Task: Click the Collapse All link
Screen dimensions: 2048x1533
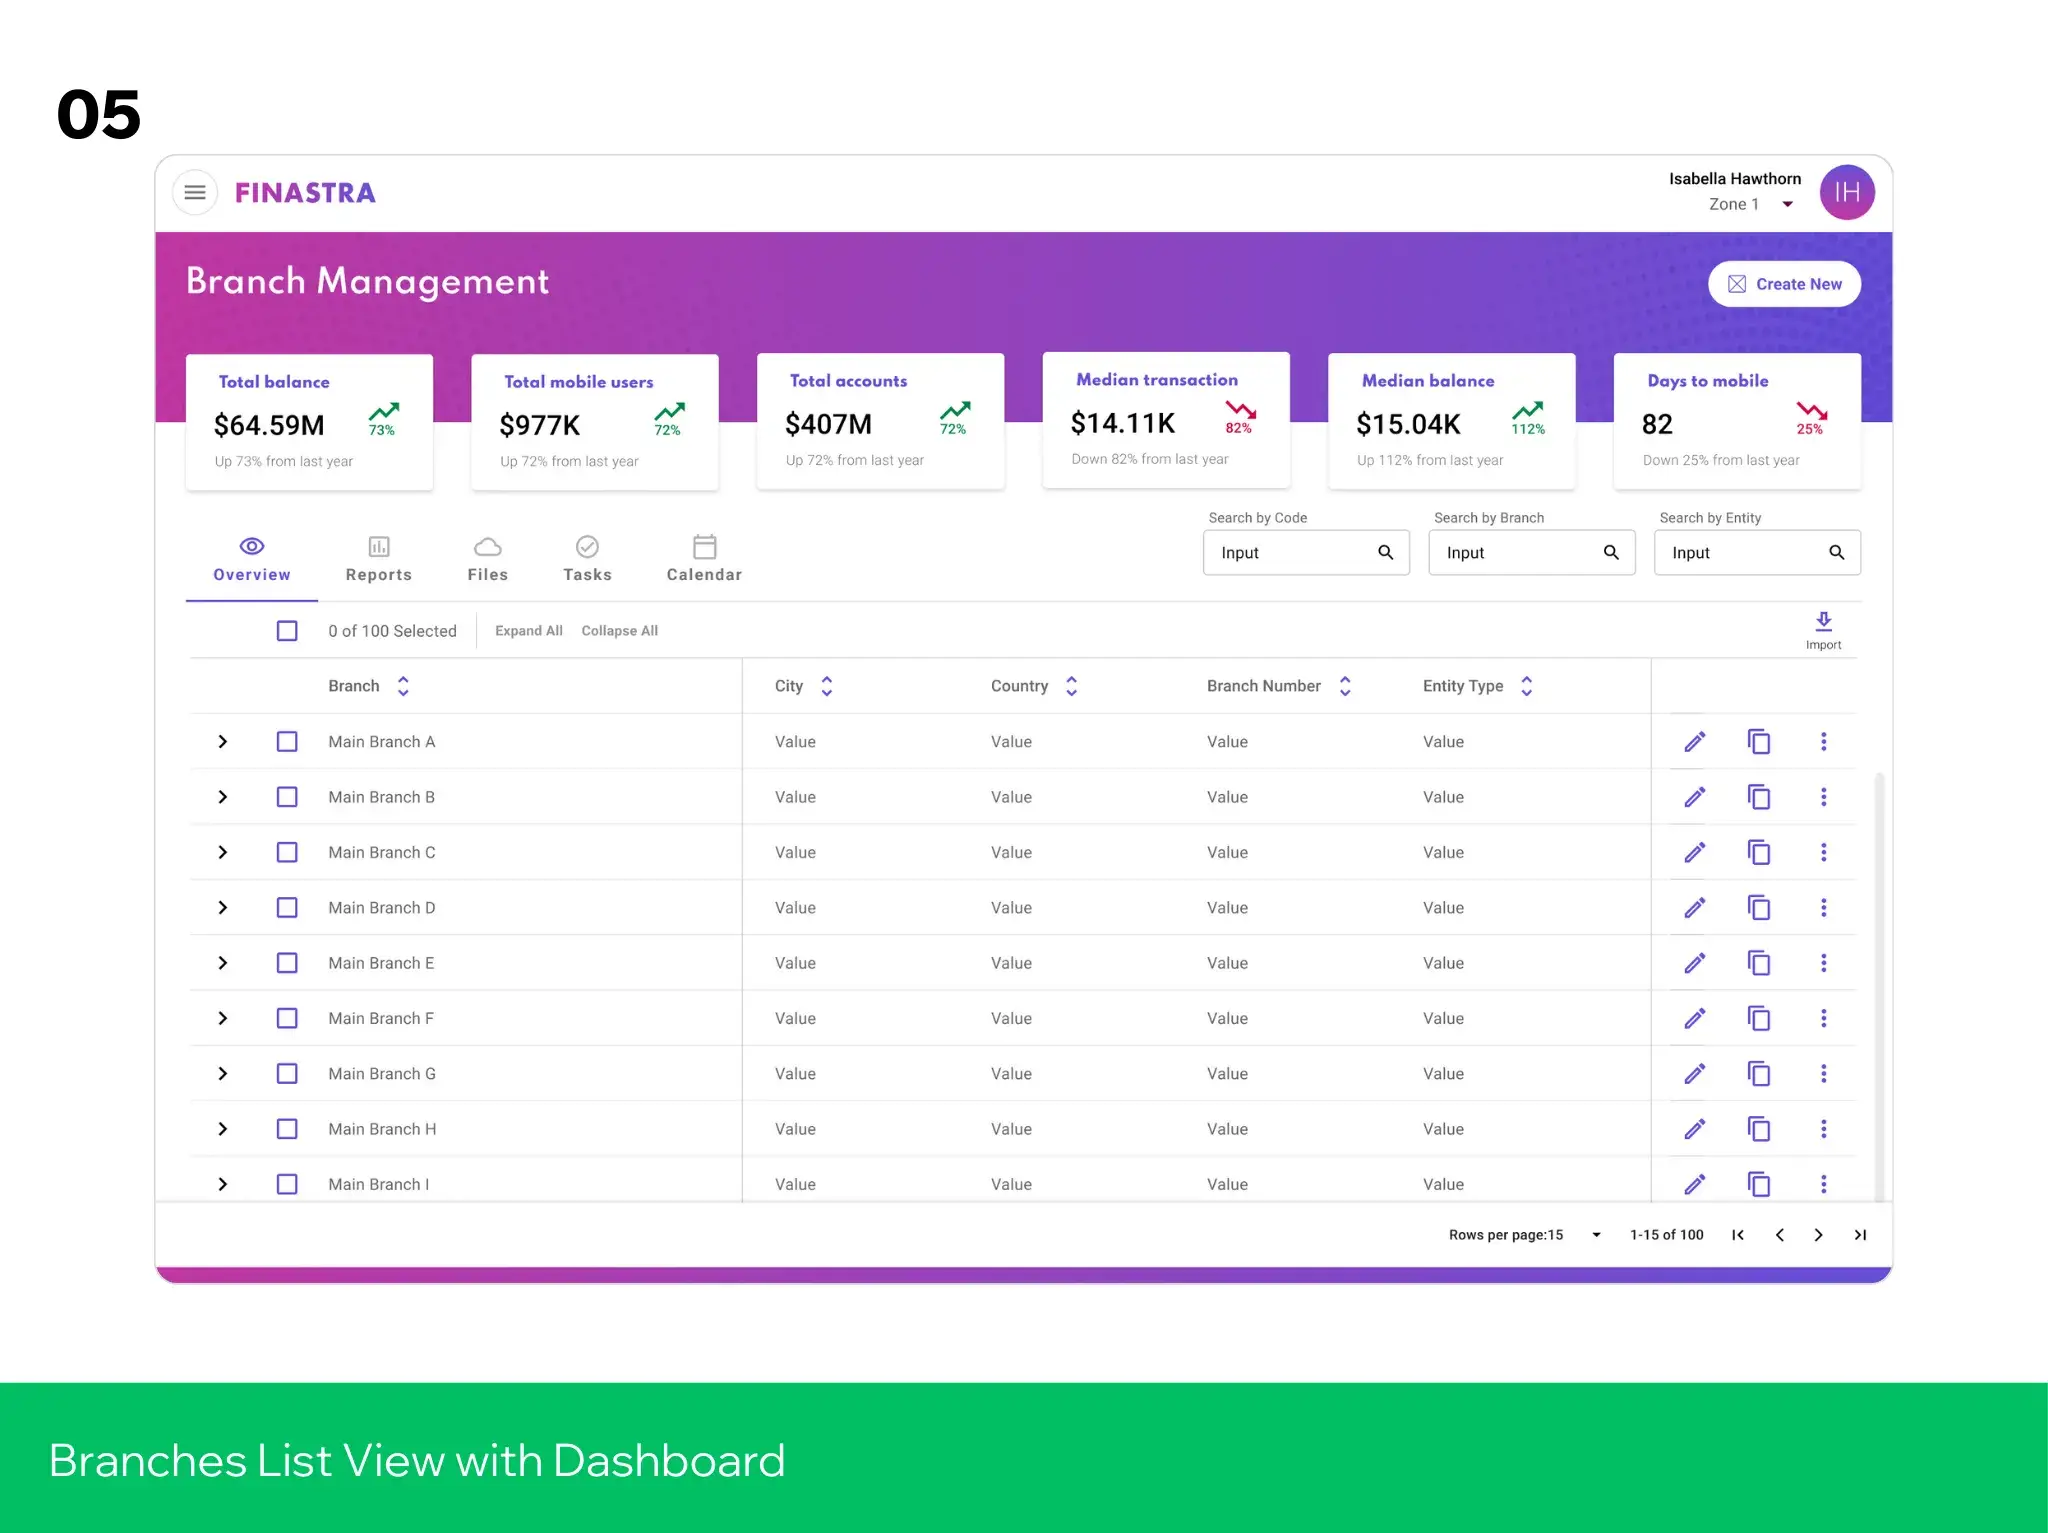Action: pyautogui.click(x=619, y=631)
